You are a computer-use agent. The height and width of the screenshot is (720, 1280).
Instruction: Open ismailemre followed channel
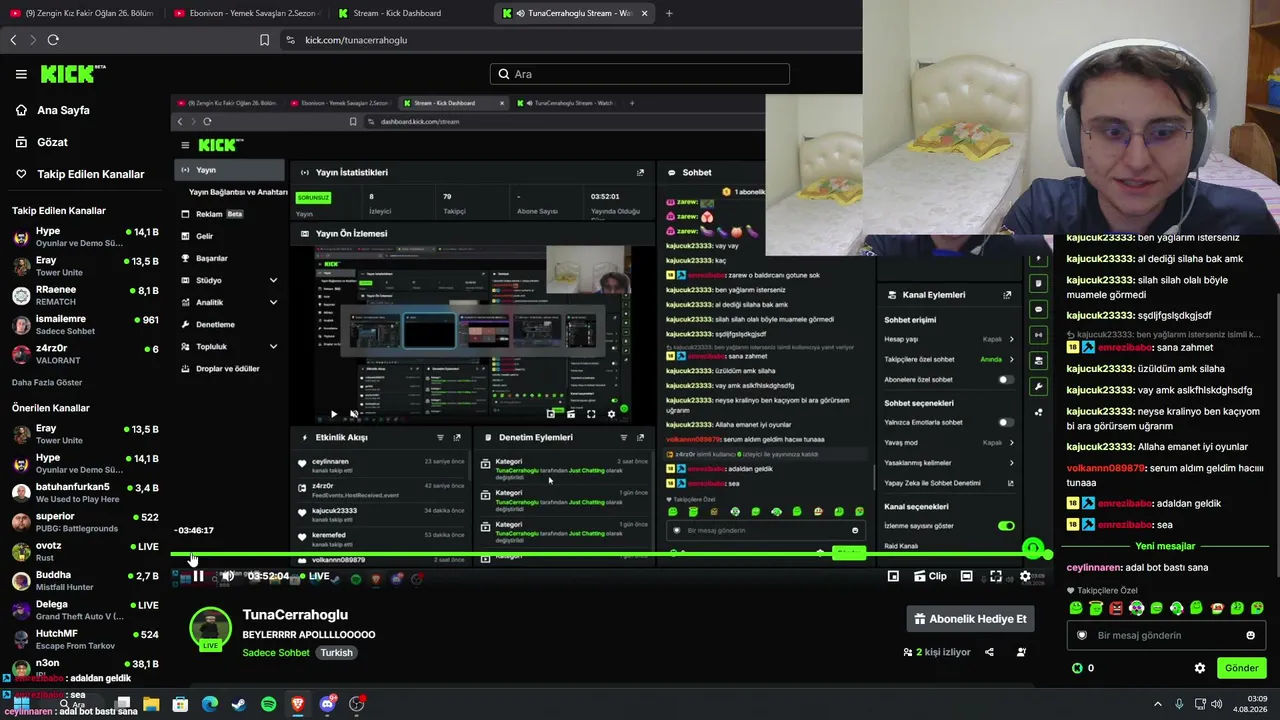[85, 325]
